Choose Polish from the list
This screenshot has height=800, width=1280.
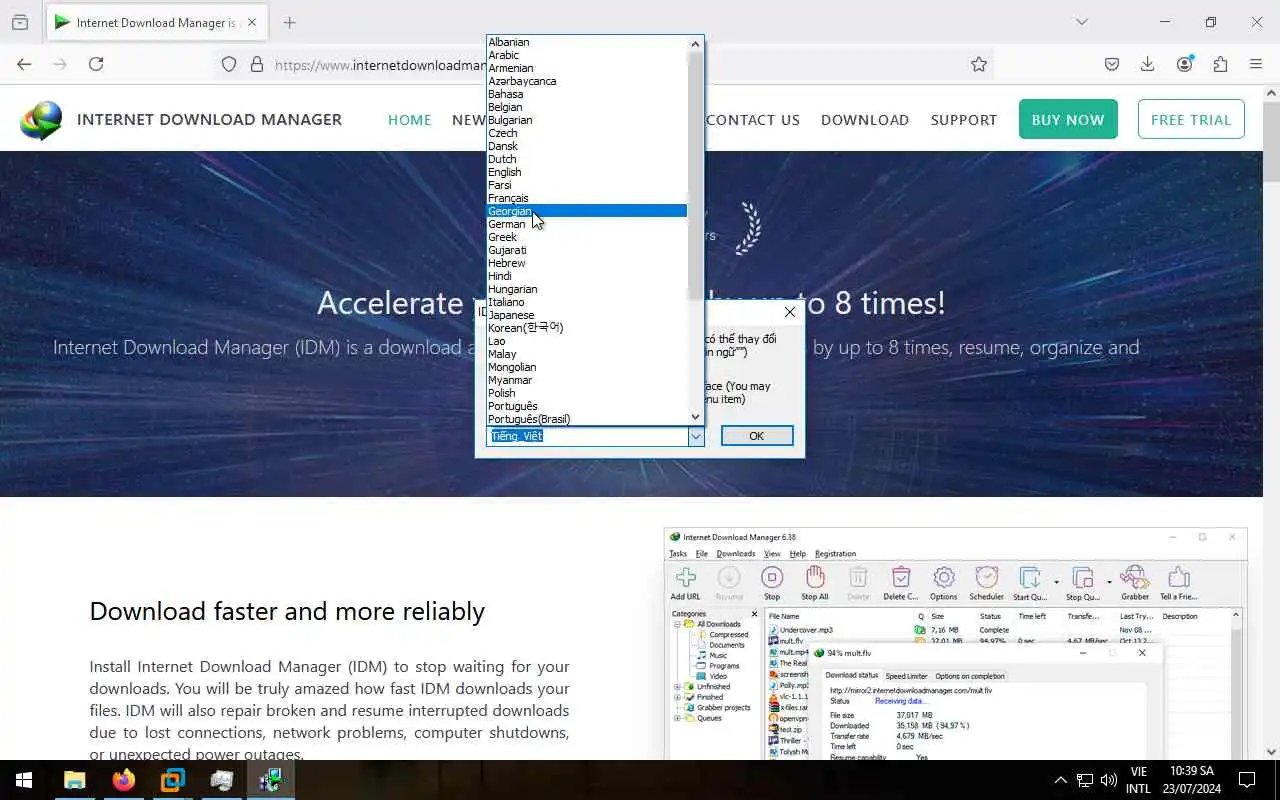(587, 393)
